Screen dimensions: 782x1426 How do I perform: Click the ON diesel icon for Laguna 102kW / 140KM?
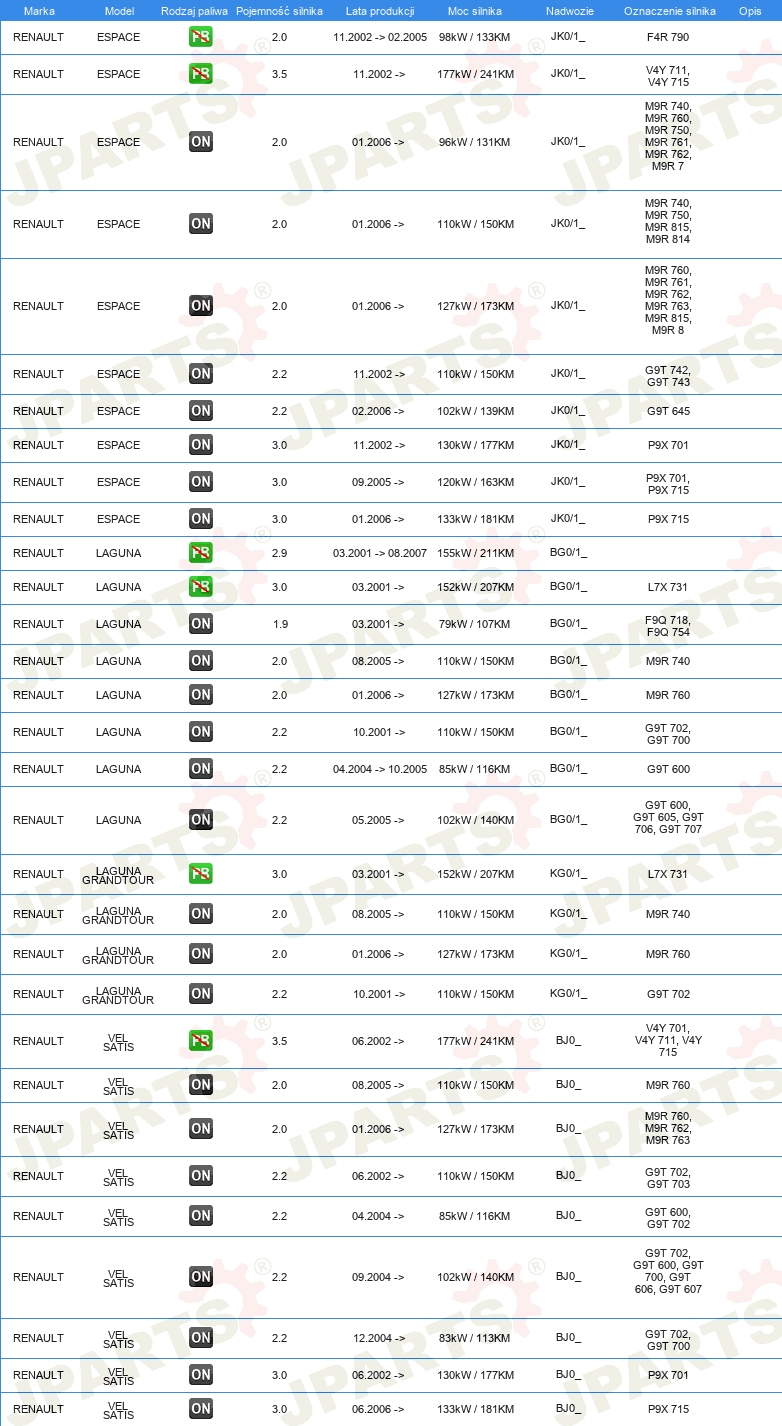point(201,820)
